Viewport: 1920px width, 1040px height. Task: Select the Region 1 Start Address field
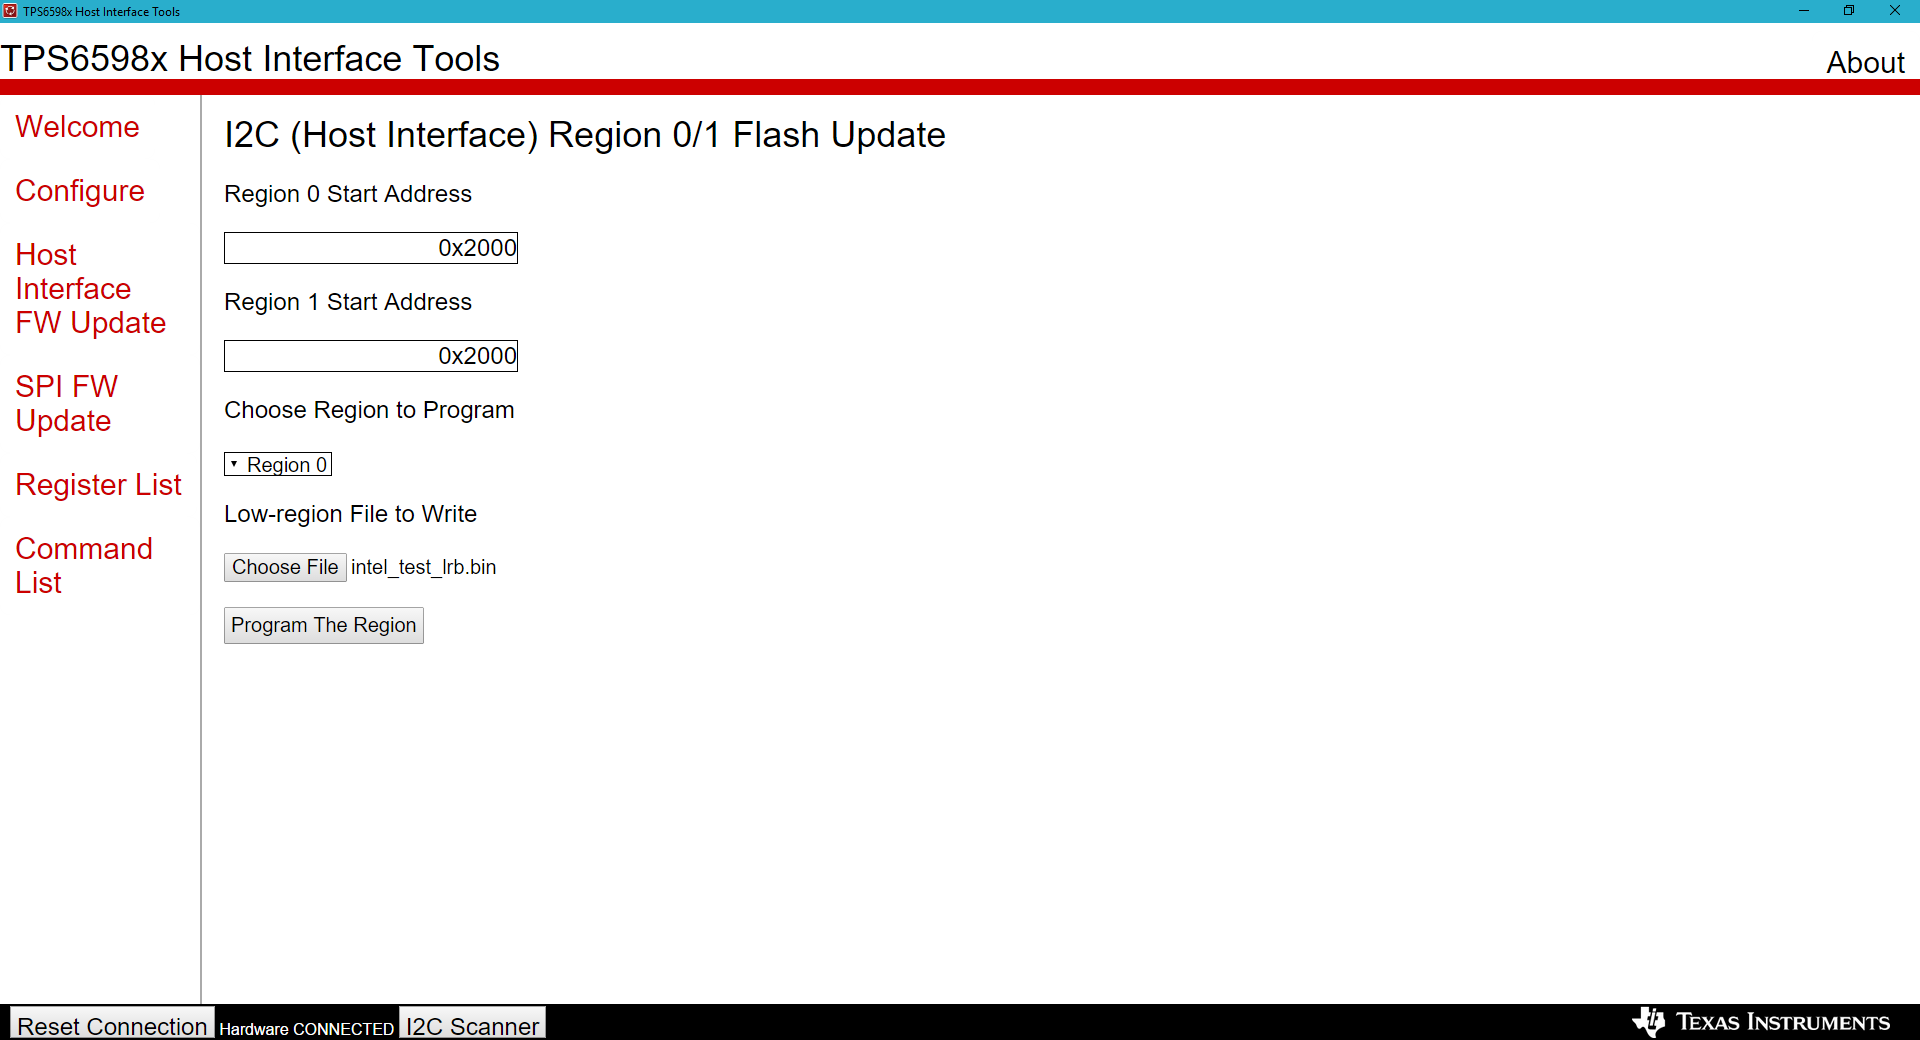(370, 355)
